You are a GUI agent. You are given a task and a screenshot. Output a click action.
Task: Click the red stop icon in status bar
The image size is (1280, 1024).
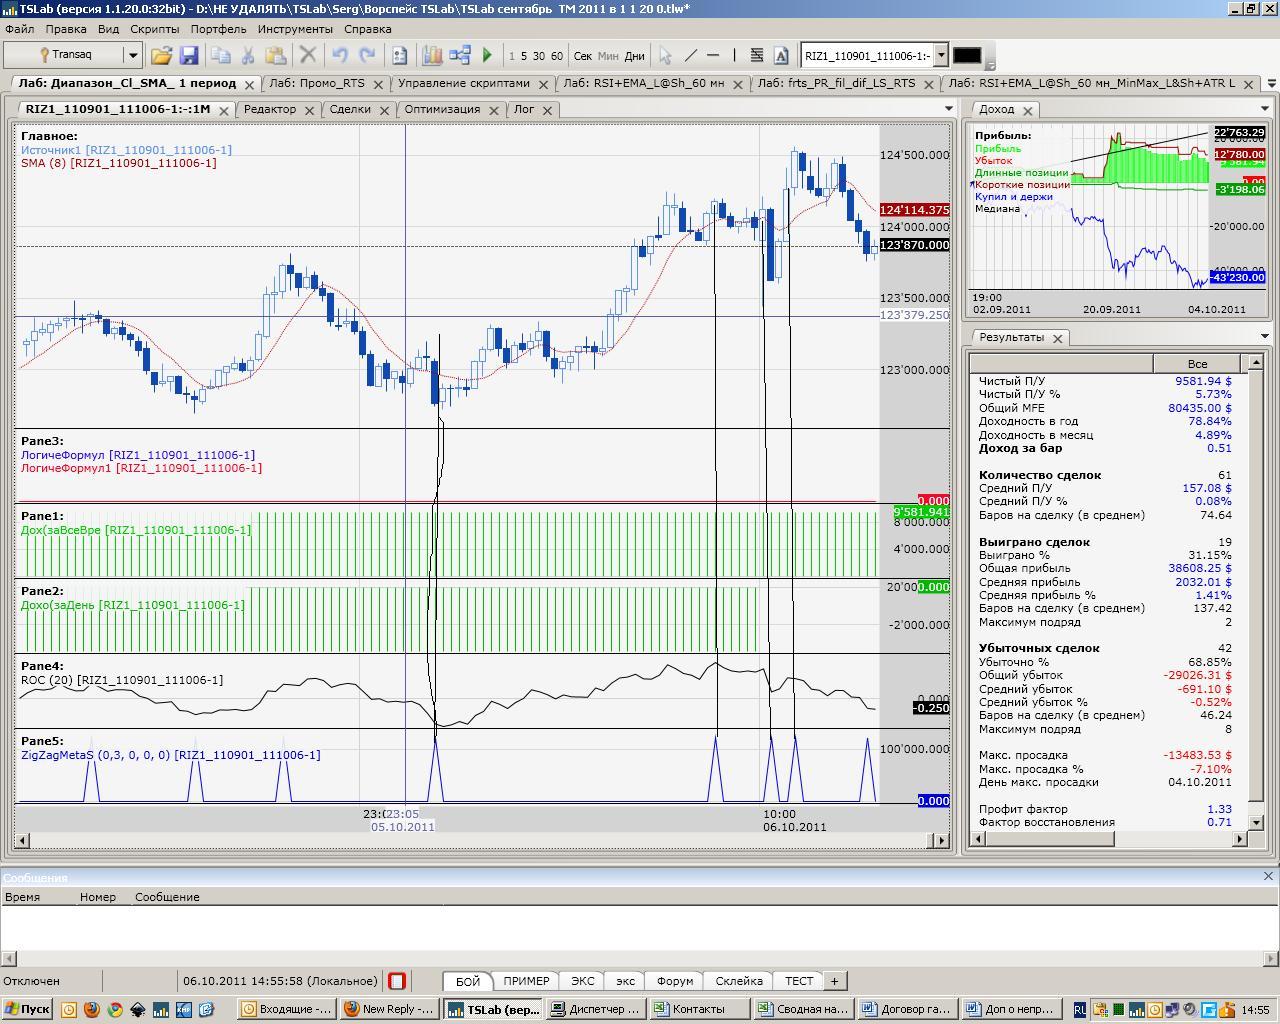click(397, 981)
